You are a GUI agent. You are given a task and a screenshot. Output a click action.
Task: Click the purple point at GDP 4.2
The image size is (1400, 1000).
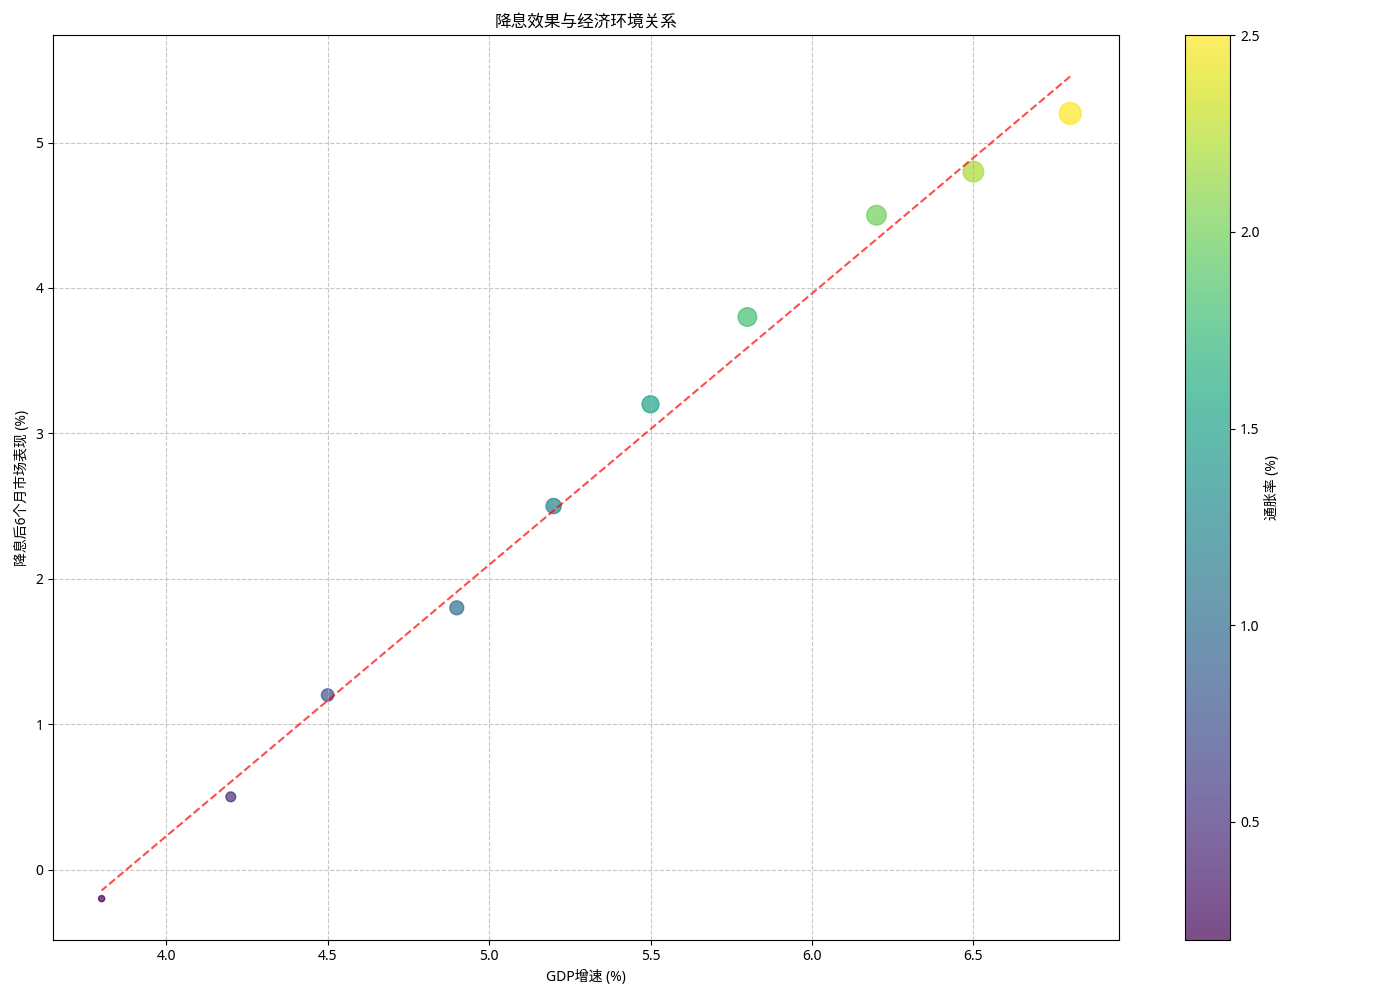(230, 797)
